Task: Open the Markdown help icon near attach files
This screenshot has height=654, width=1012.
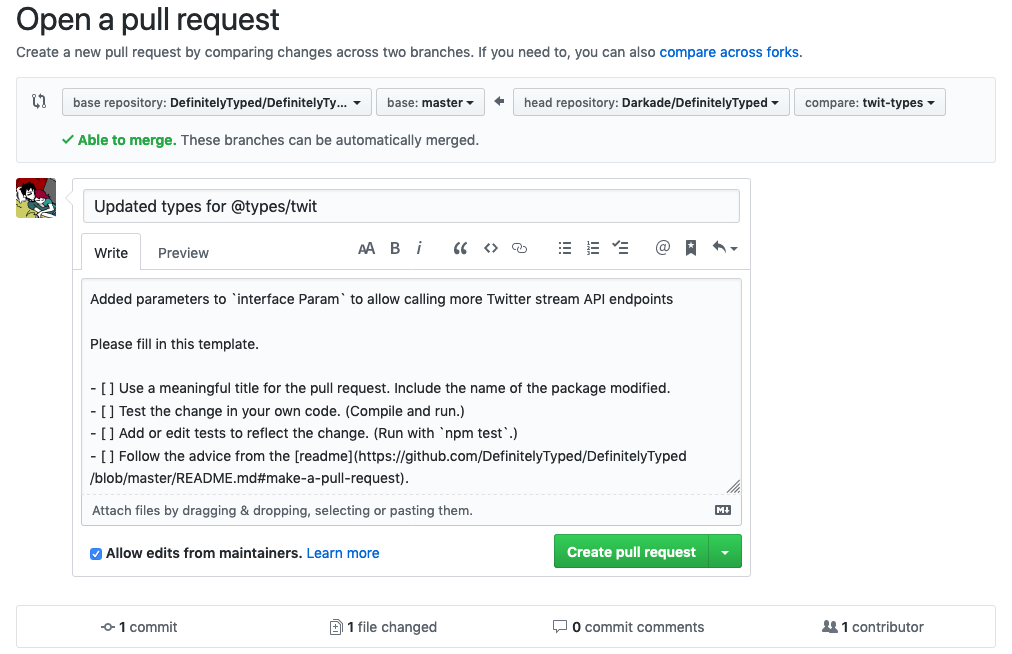Action: tap(722, 510)
